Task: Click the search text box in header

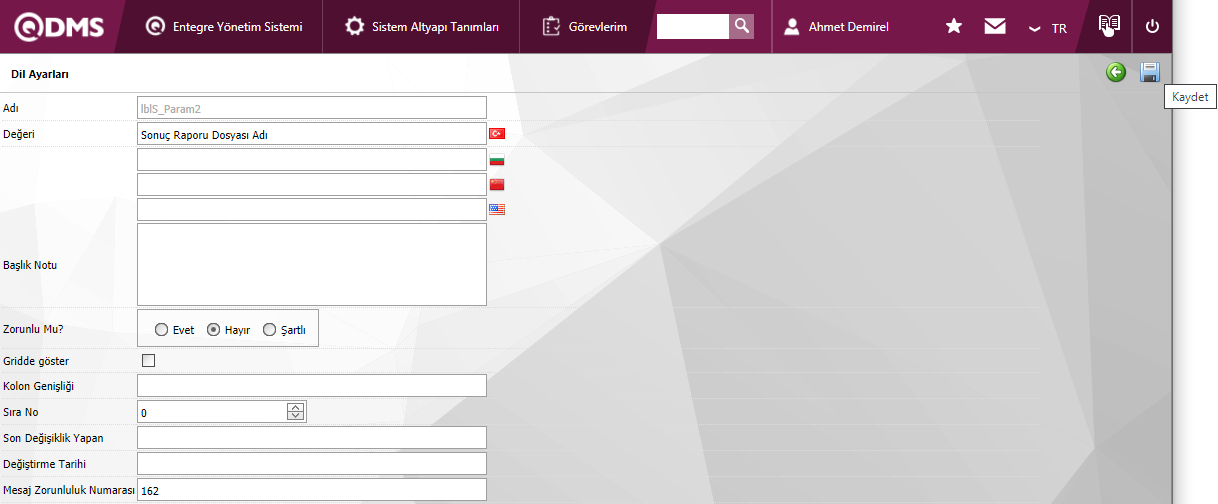Action: coord(693,27)
